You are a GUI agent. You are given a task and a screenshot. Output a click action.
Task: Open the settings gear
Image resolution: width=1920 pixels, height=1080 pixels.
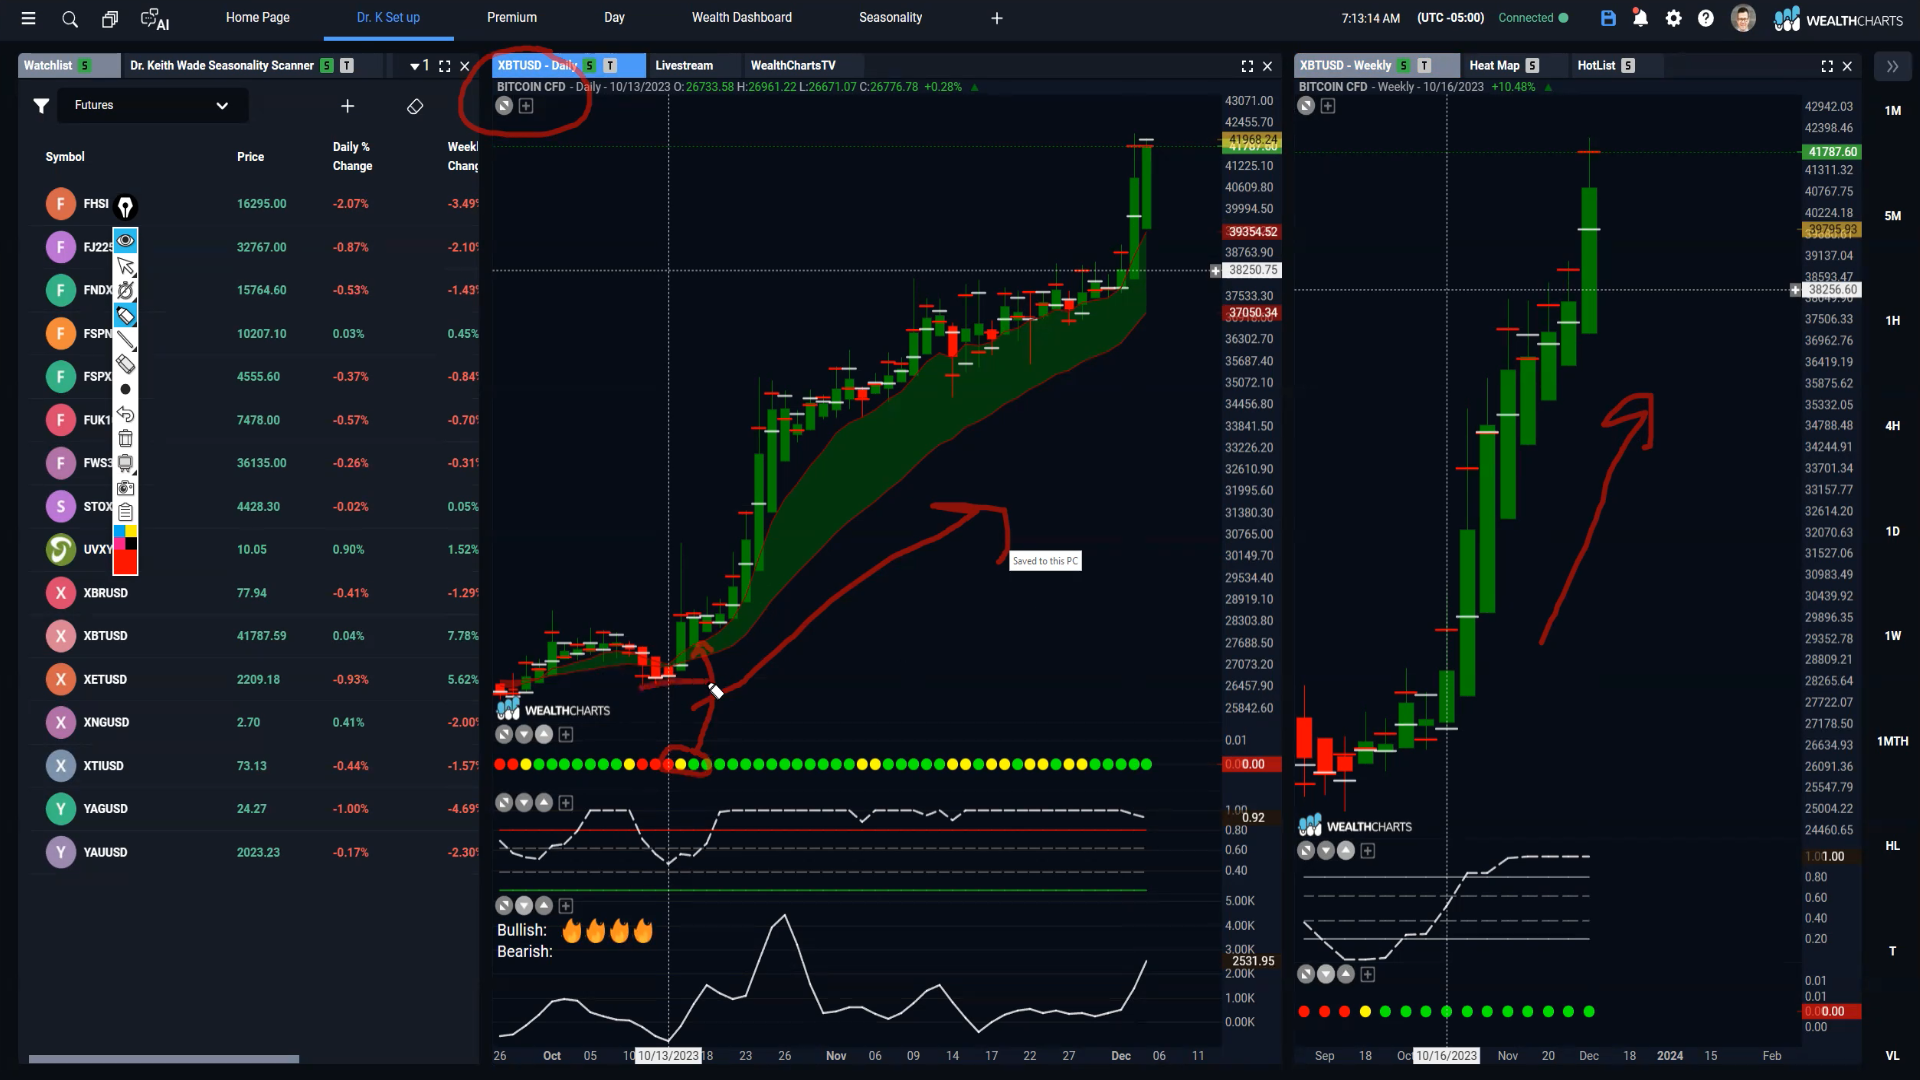click(1673, 18)
